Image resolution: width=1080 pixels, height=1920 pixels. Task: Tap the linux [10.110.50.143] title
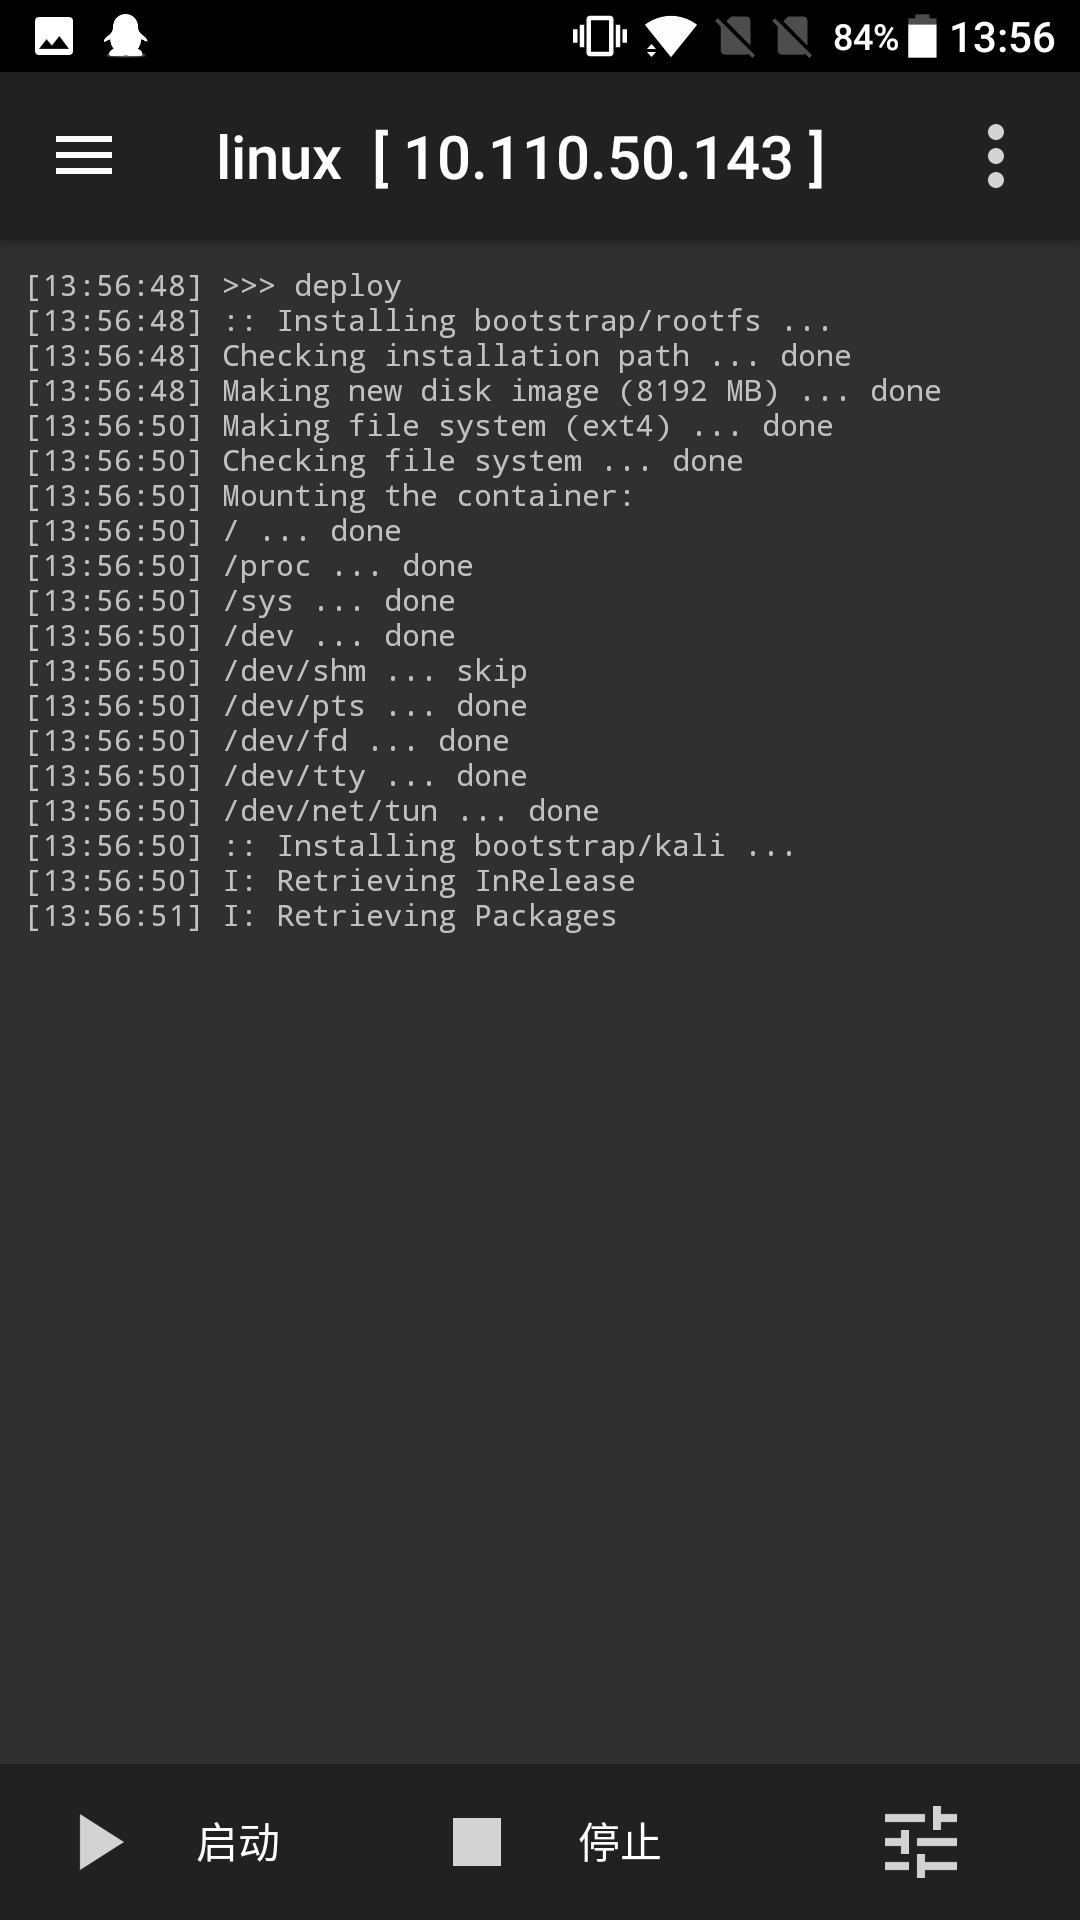[x=520, y=158]
